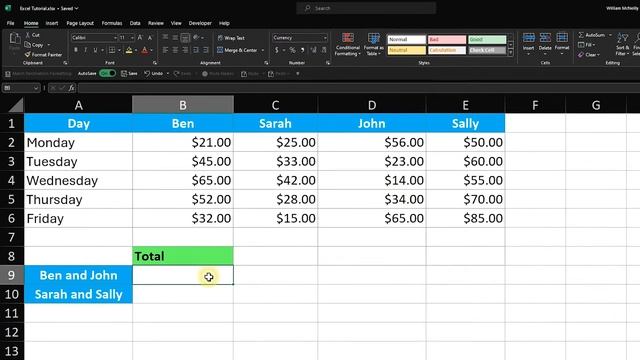Open the Name Box dropdown
Image resolution: width=640 pixels, height=360 pixels.
pos(36,88)
